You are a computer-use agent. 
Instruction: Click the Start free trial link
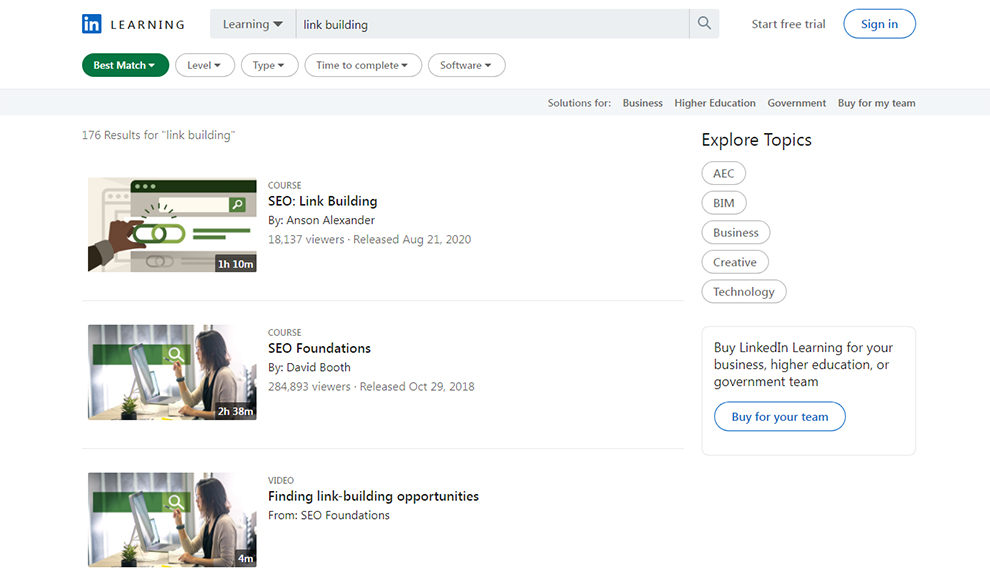click(x=788, y=24)
